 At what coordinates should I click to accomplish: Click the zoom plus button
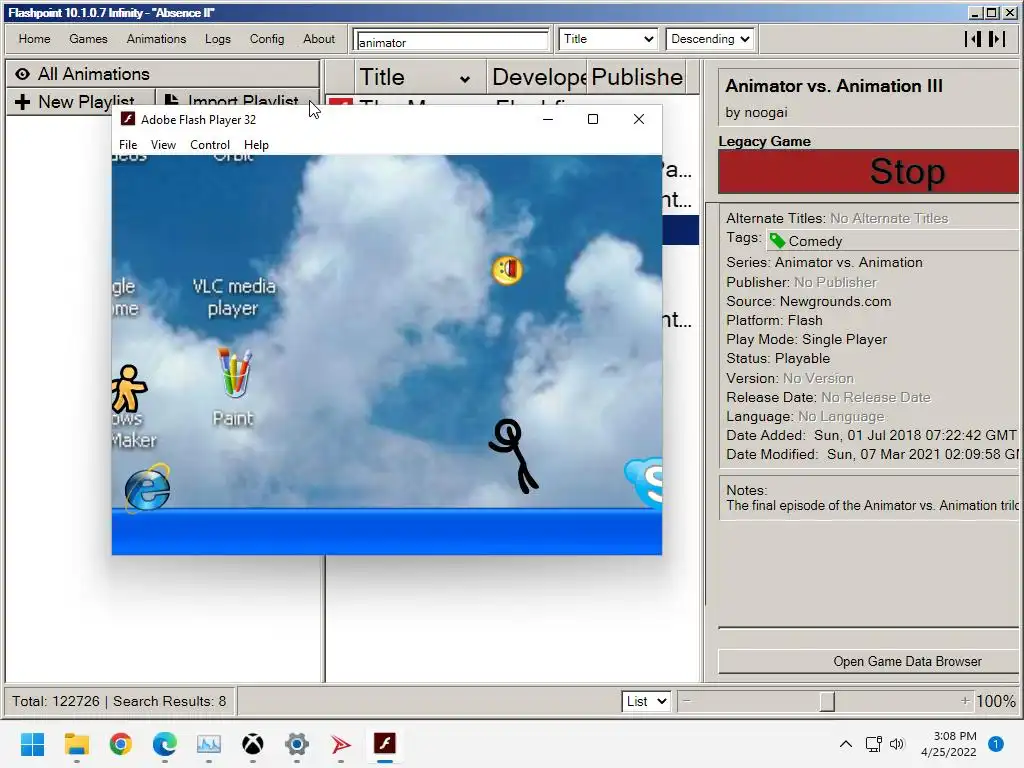965,701
